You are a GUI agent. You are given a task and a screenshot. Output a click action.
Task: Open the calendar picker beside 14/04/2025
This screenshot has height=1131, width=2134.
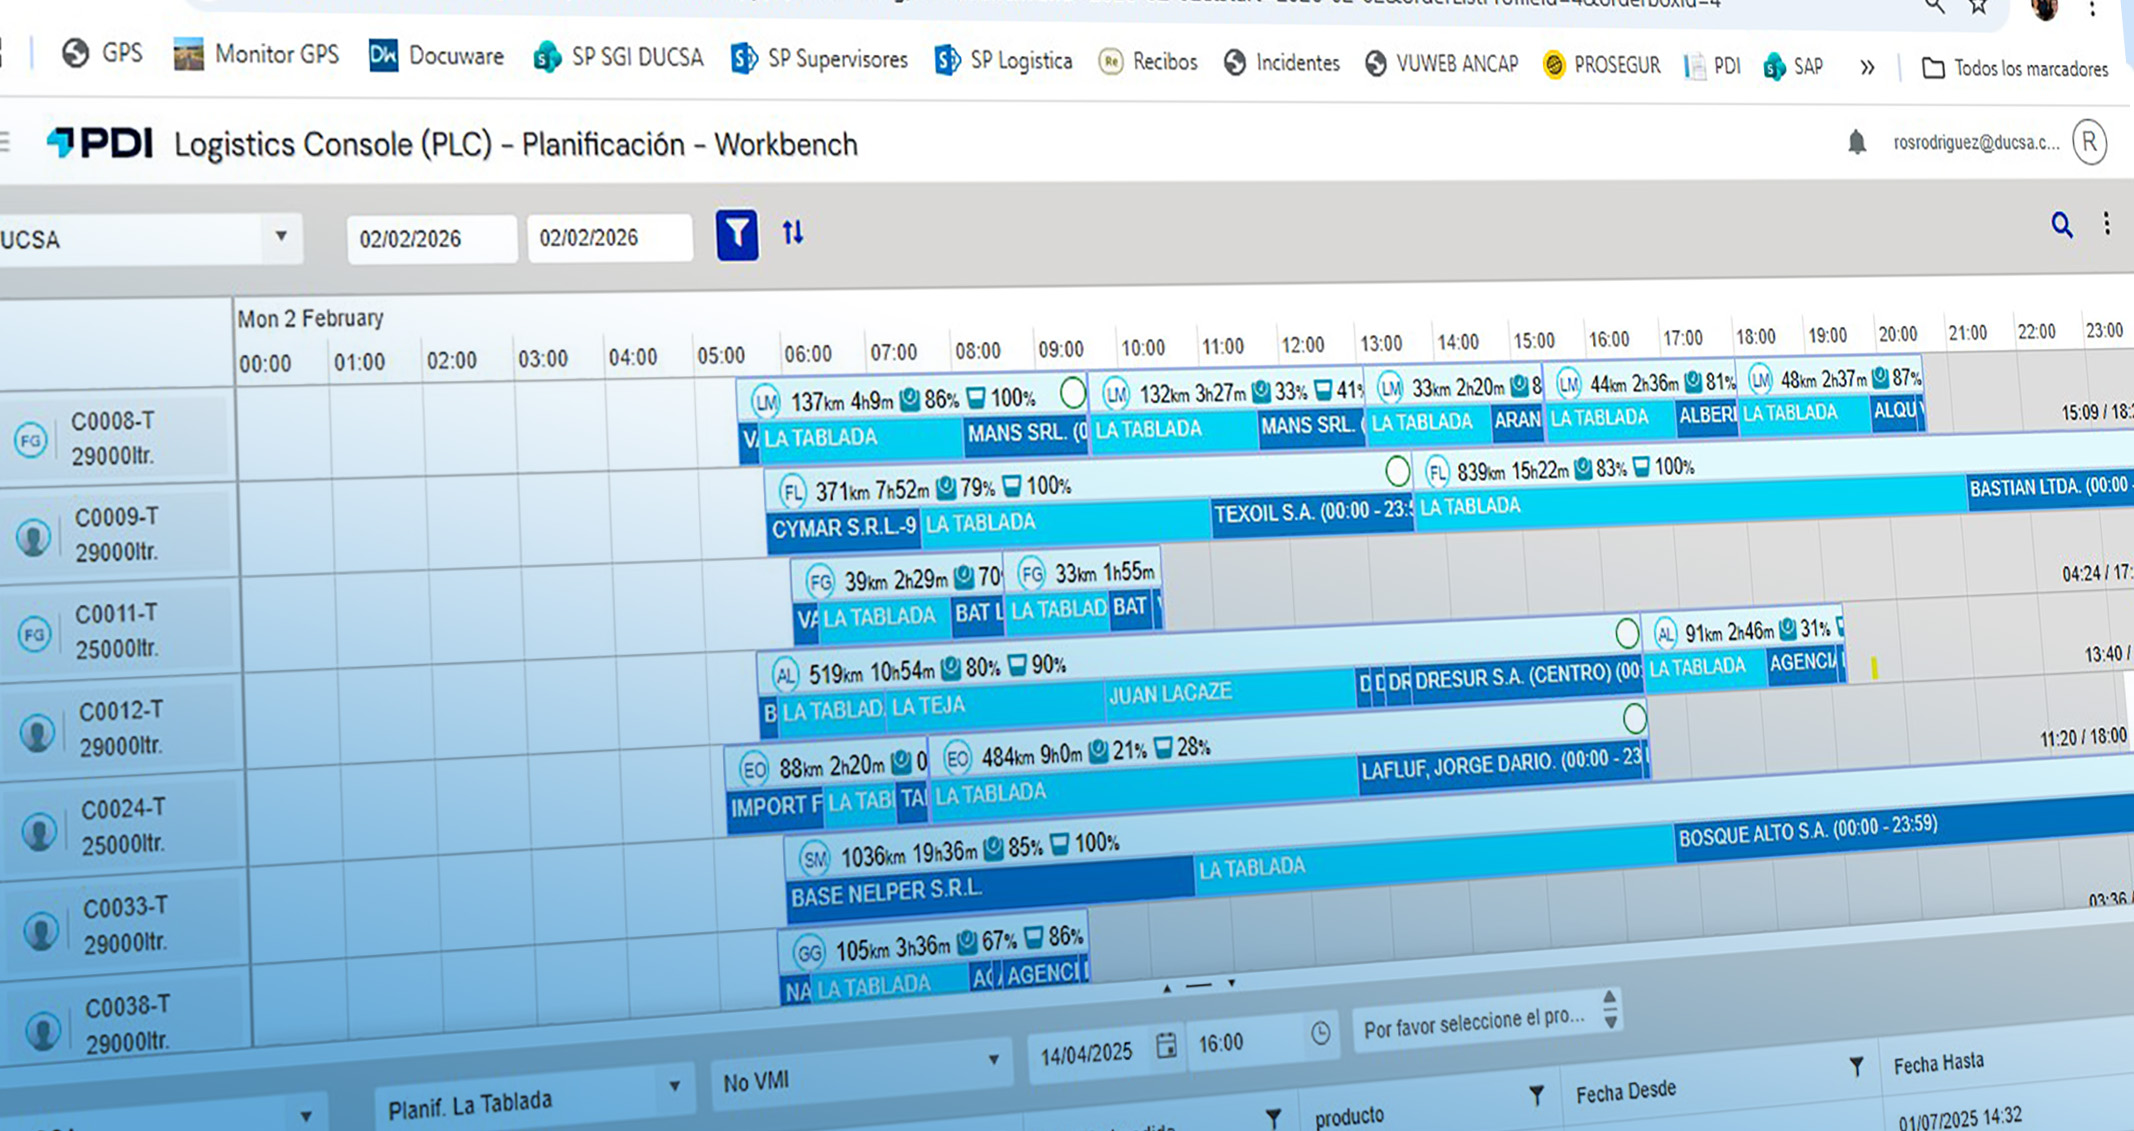pyautogui.click(x=1166, y=1046)
